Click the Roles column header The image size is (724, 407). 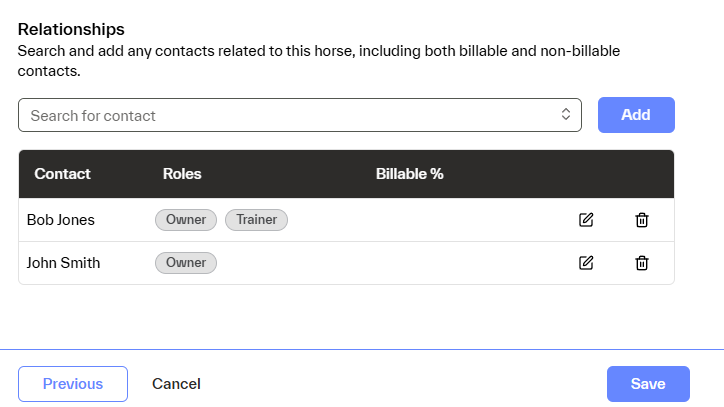(182, 174)
